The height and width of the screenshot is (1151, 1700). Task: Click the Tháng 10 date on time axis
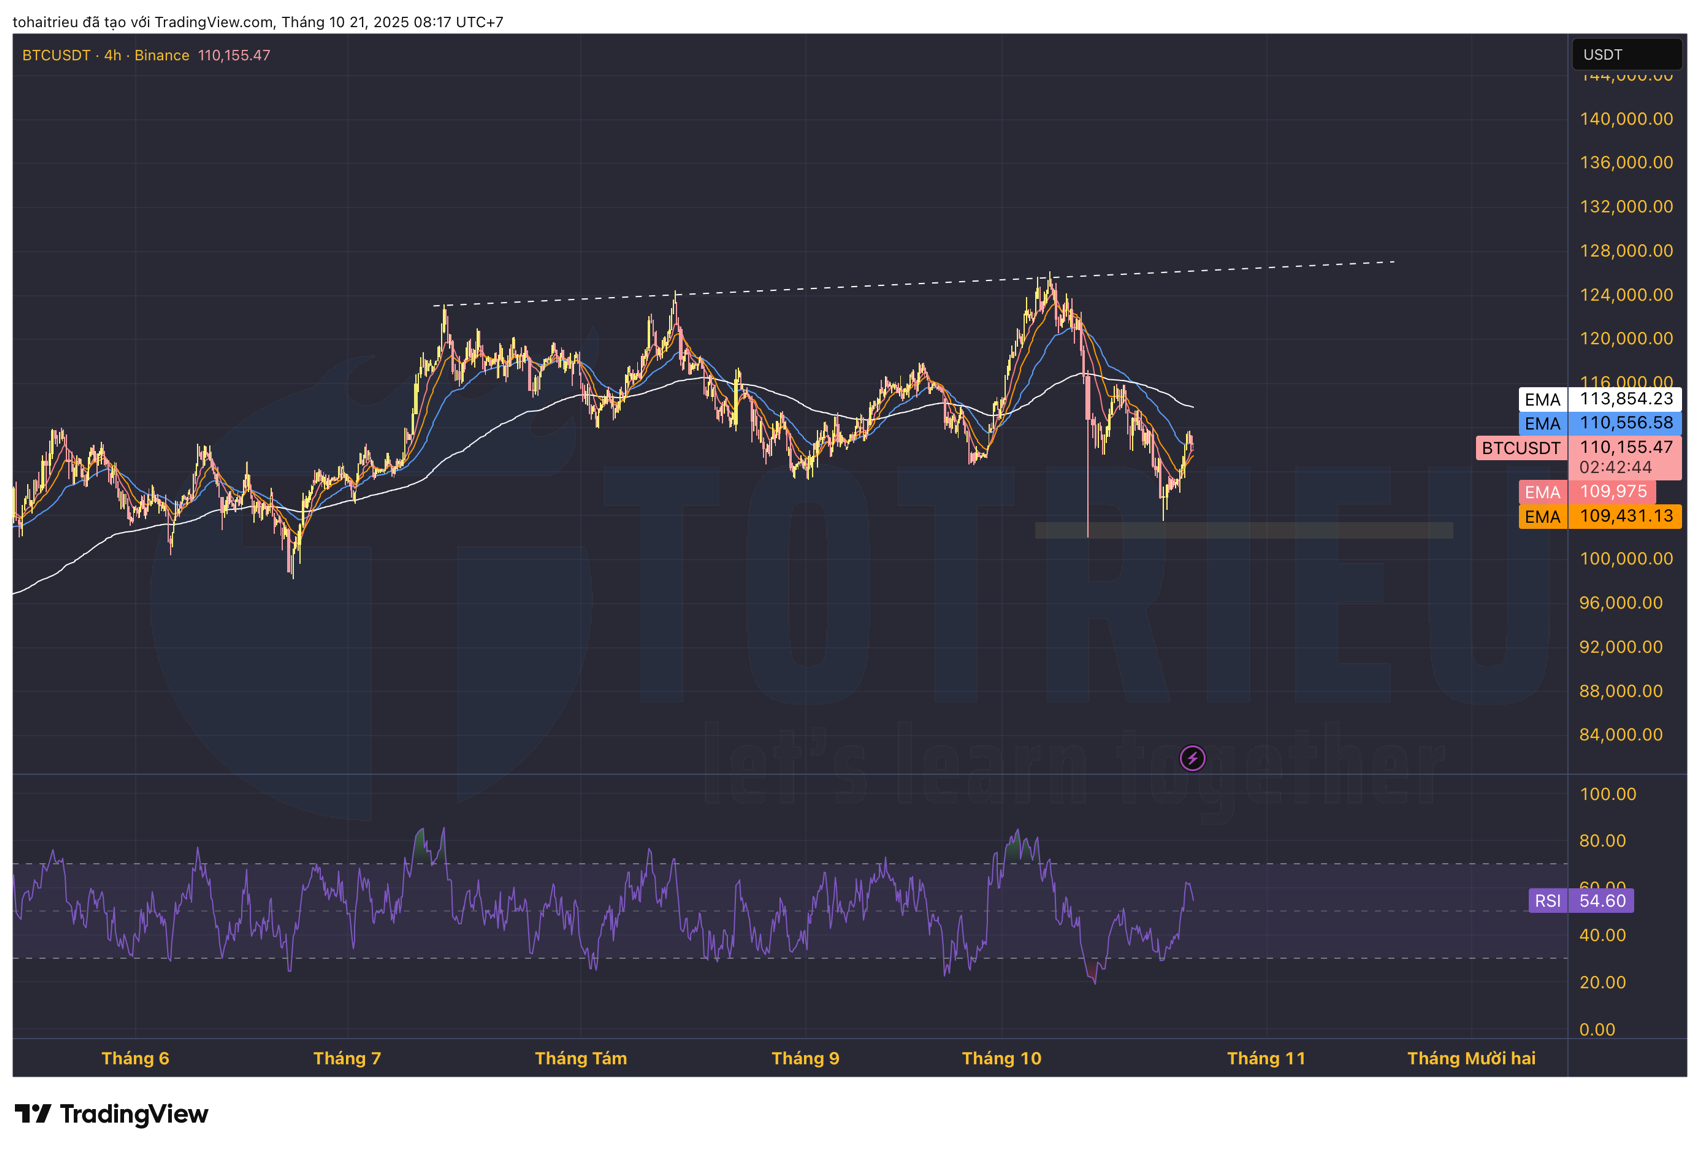(x=1001, y=1058)
